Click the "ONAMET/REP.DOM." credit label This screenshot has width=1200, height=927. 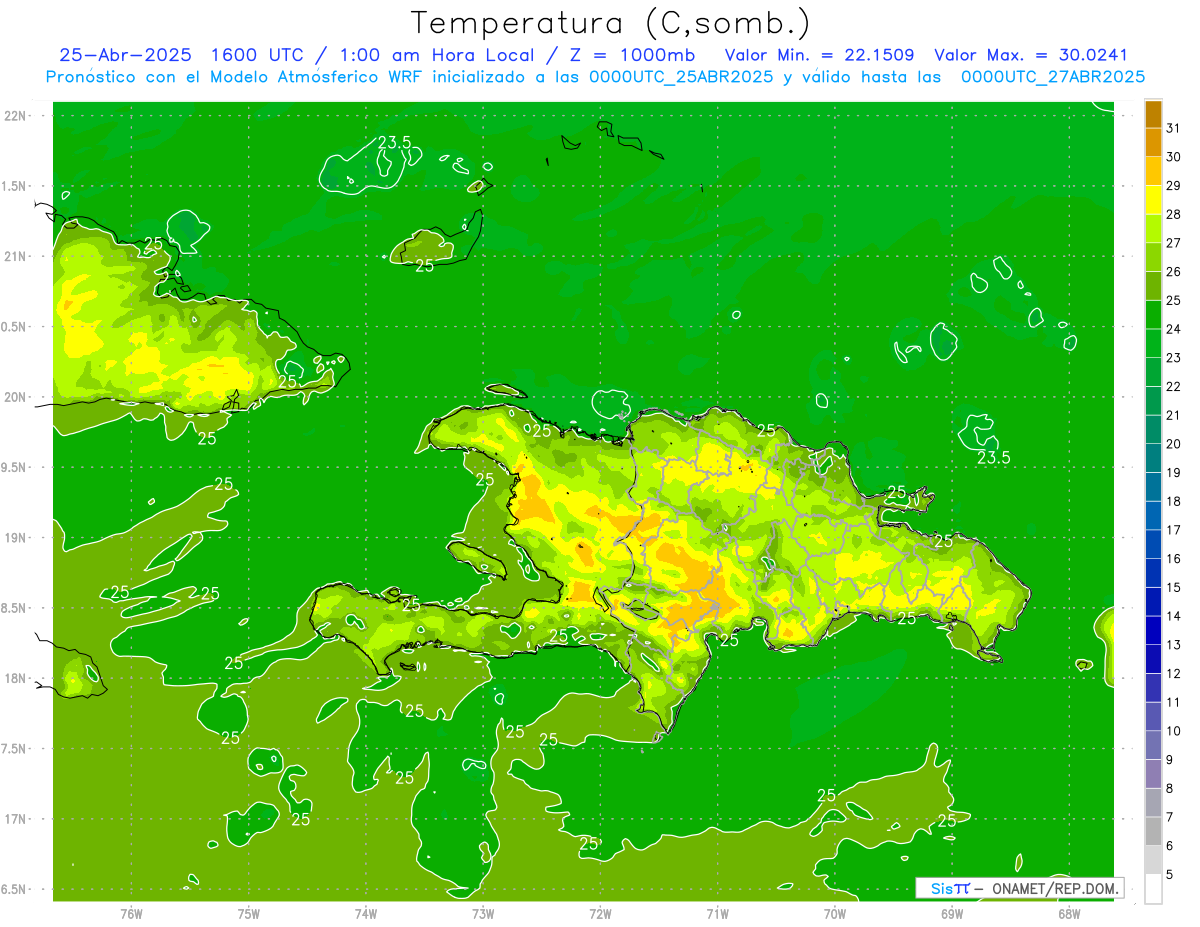point(1054,888)
